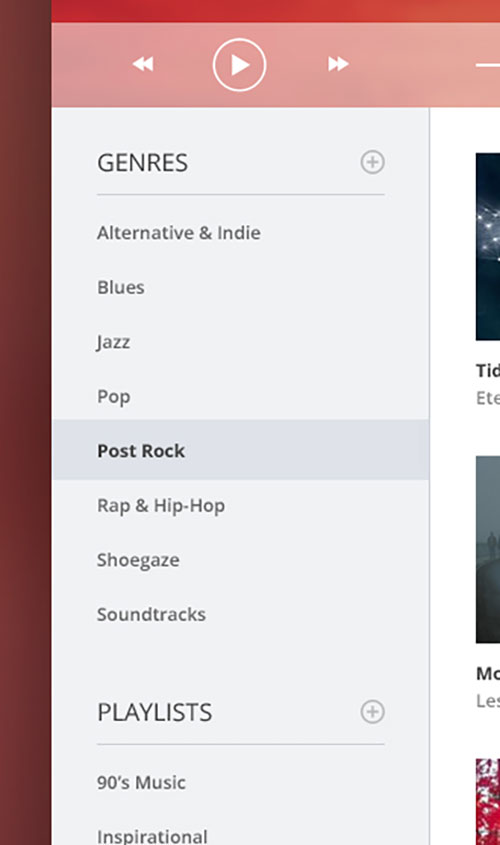Select the Shoegaze genre

pyautogui.click(x=138, y=560)
